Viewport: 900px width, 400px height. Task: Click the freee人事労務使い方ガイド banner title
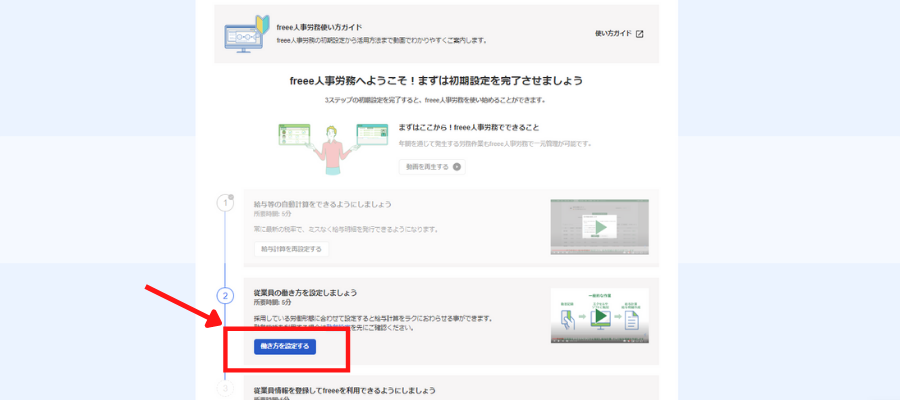(319, 28)
